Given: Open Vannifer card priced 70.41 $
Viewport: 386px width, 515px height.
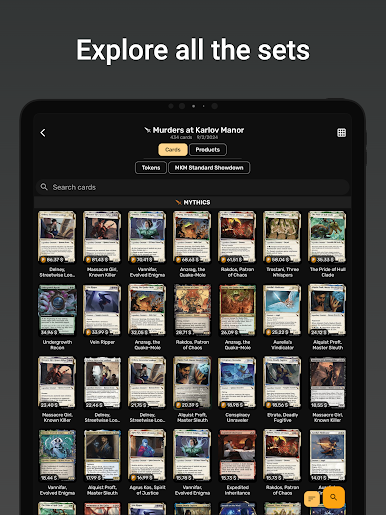Looking at the screenshot, I should tap(147, 237).
